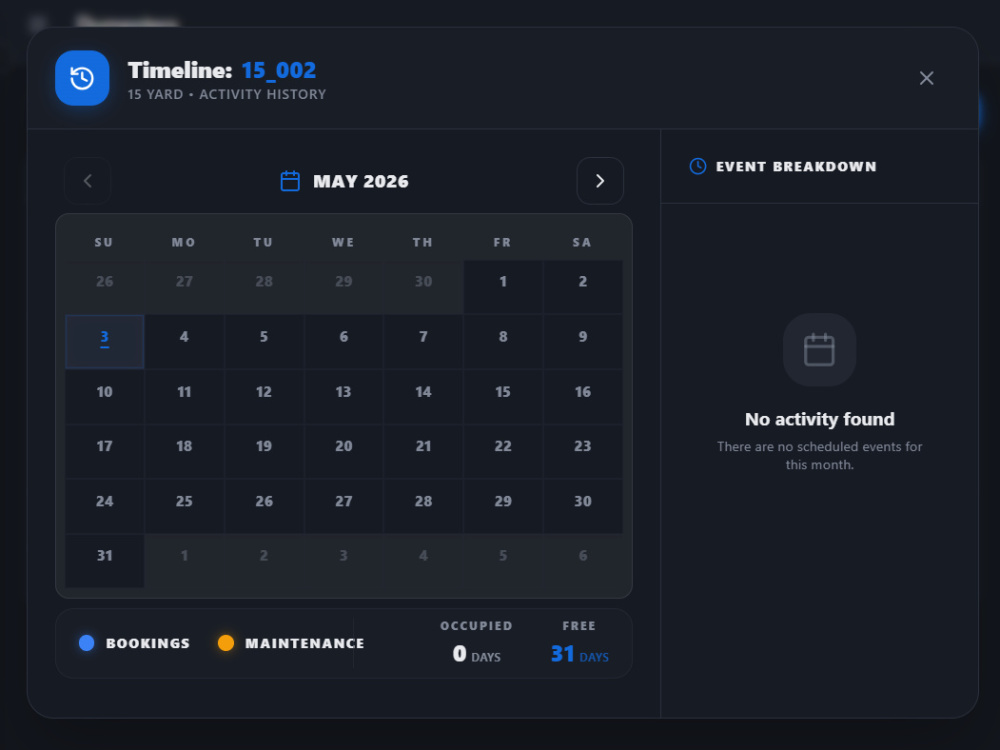Viewport: 1000px width, 750px height.
Task: Select day 18 in May
Action: [x=184, y=452]
